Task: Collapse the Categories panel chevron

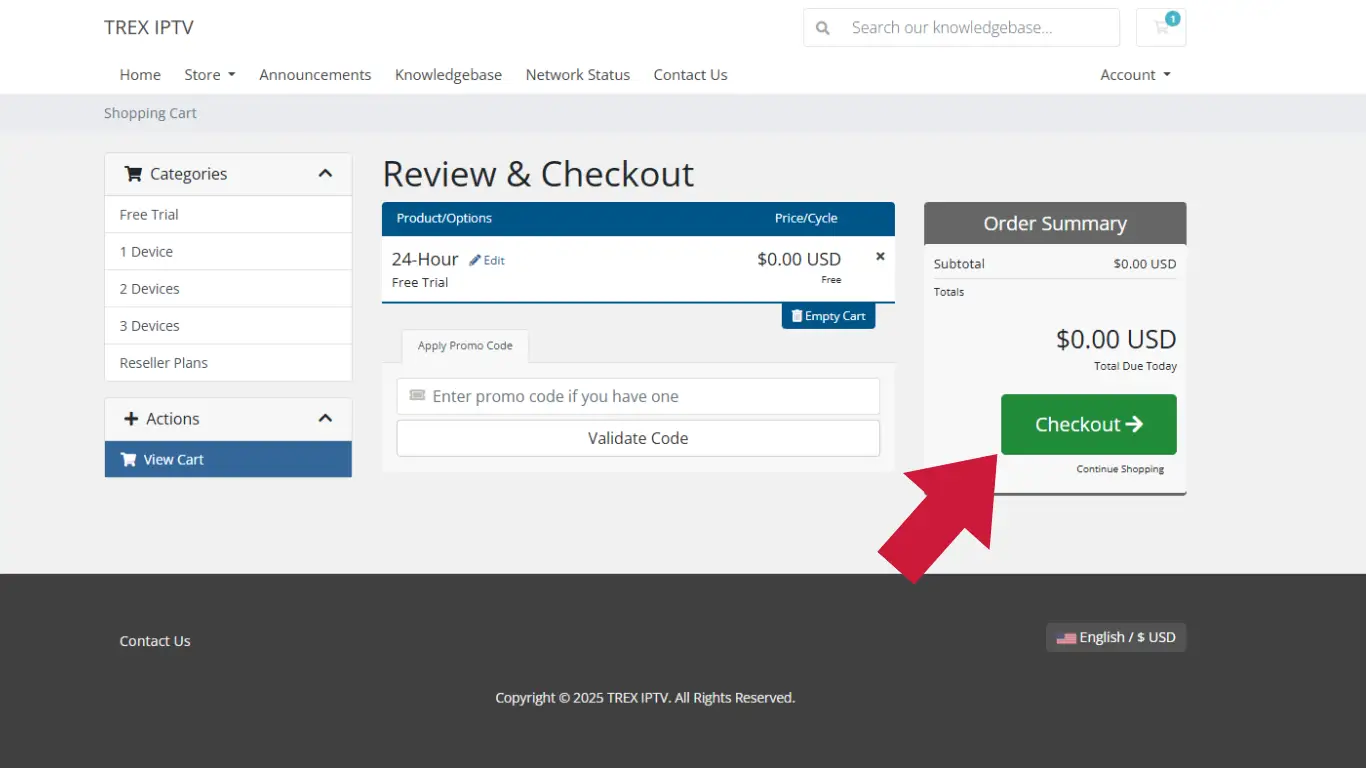Action: pos(325,173)
